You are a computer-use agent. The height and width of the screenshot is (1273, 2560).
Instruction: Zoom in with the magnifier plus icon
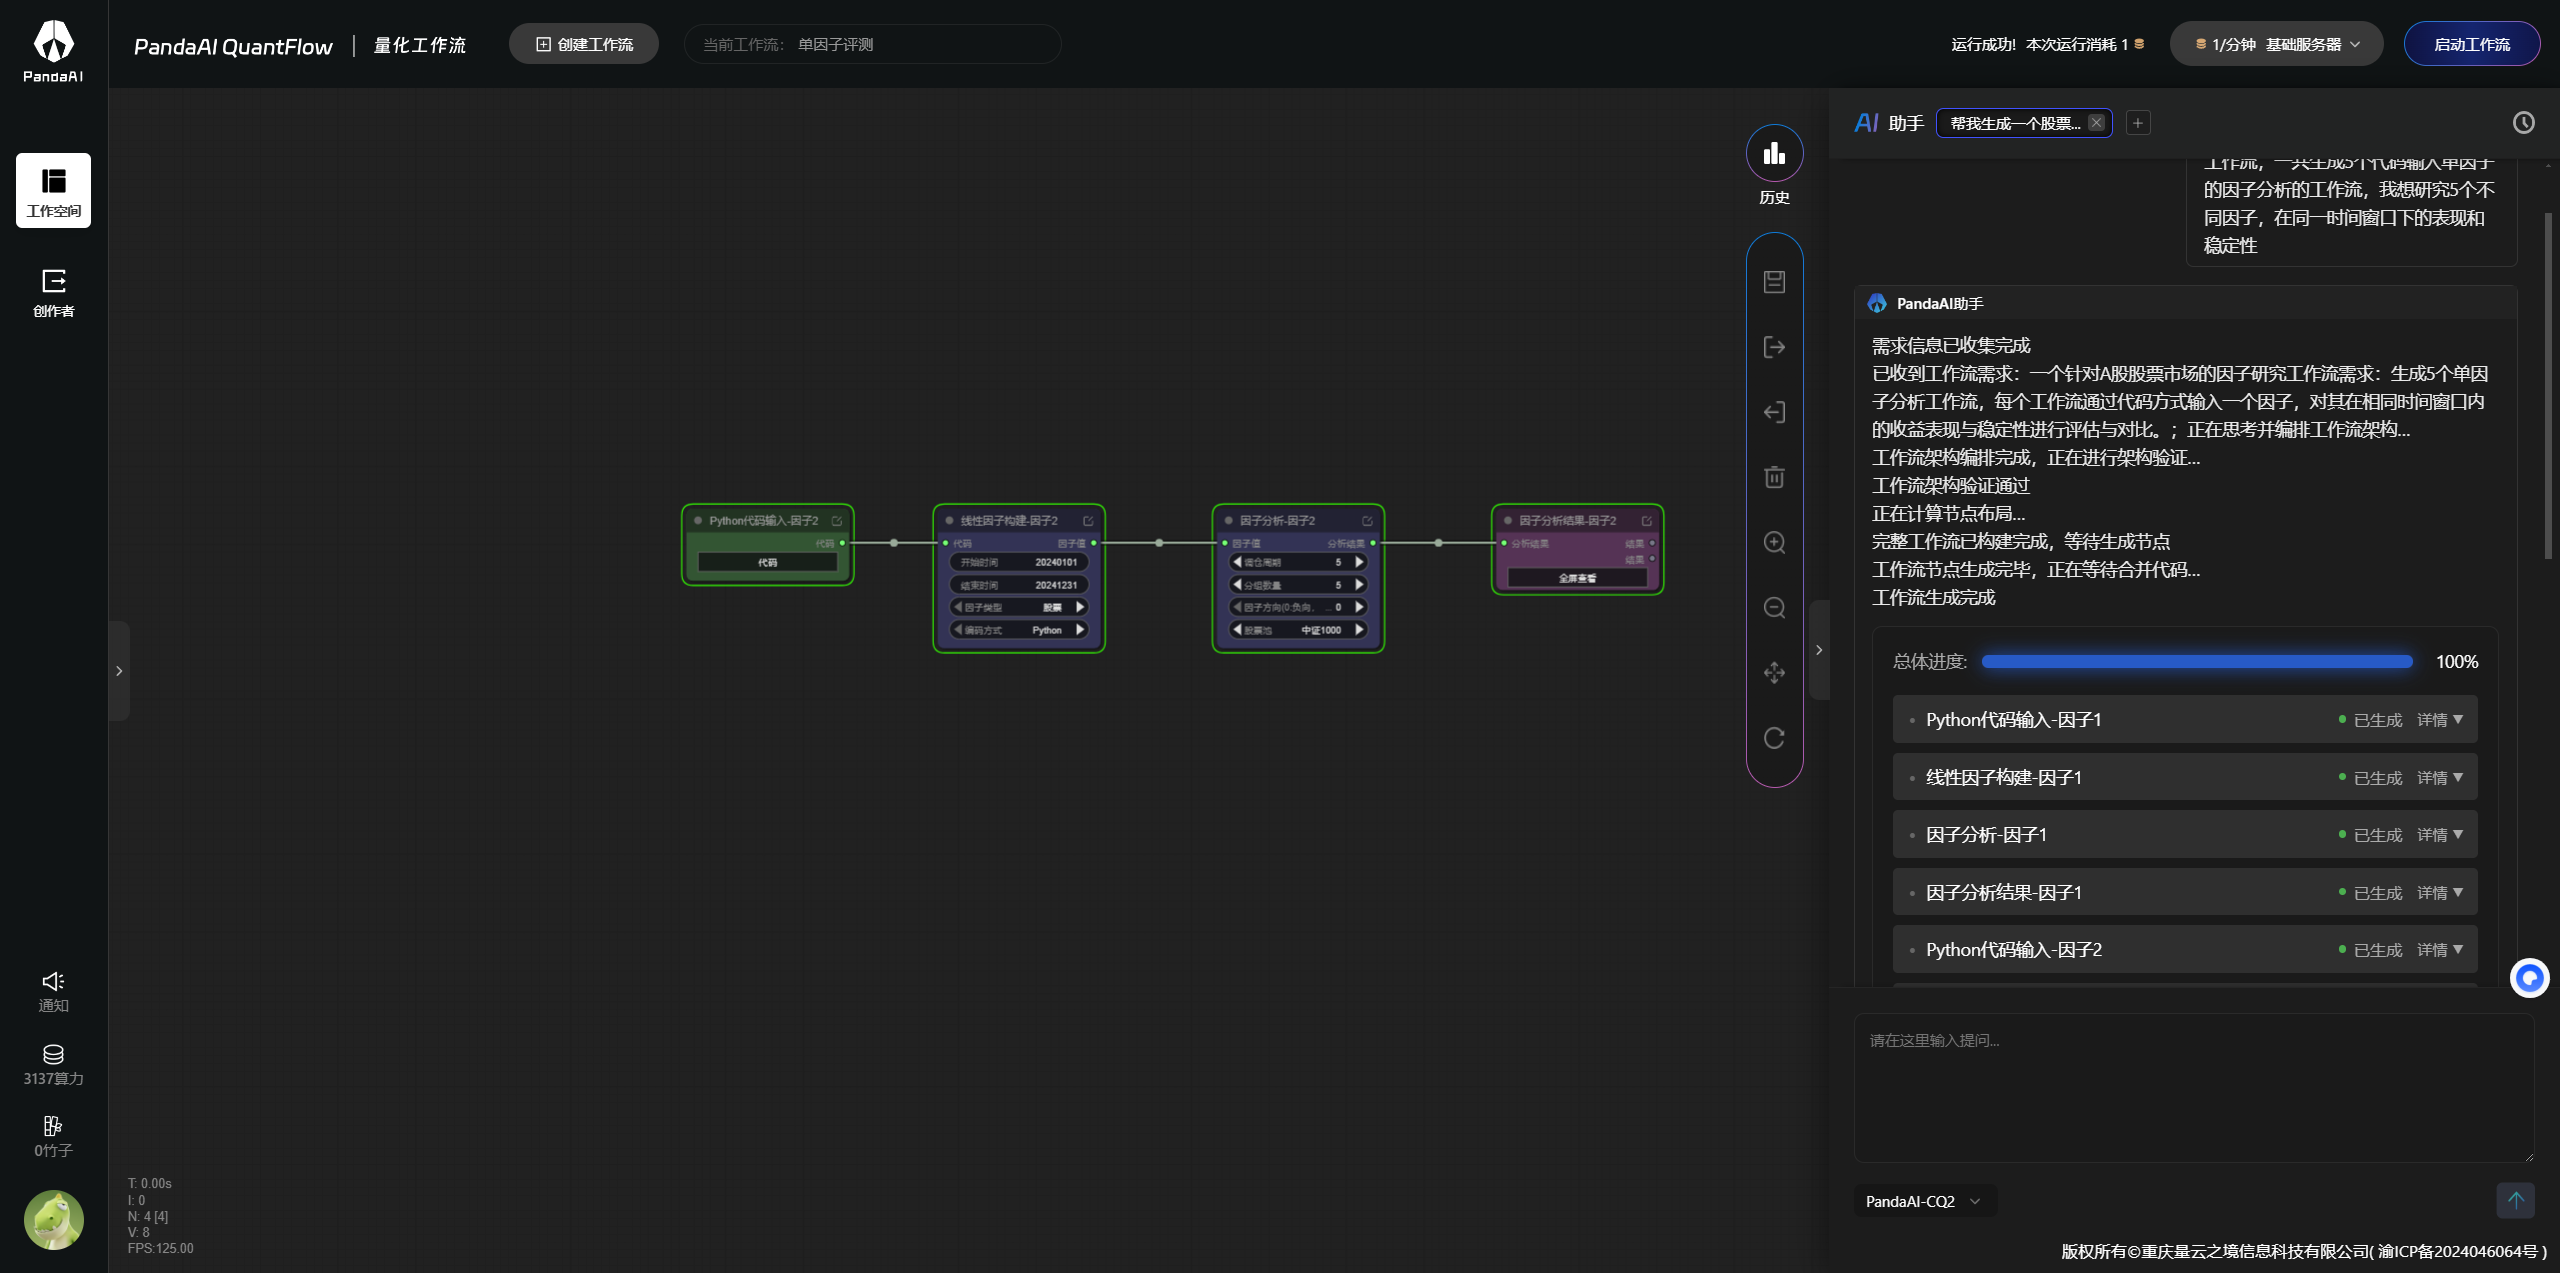pyautogui.click(x=1774, y=542)
